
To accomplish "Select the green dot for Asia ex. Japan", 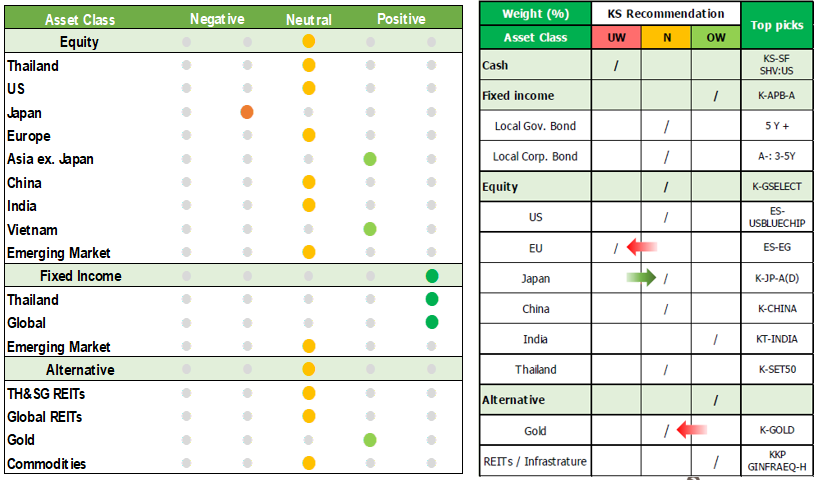I will tap(370, 159).
